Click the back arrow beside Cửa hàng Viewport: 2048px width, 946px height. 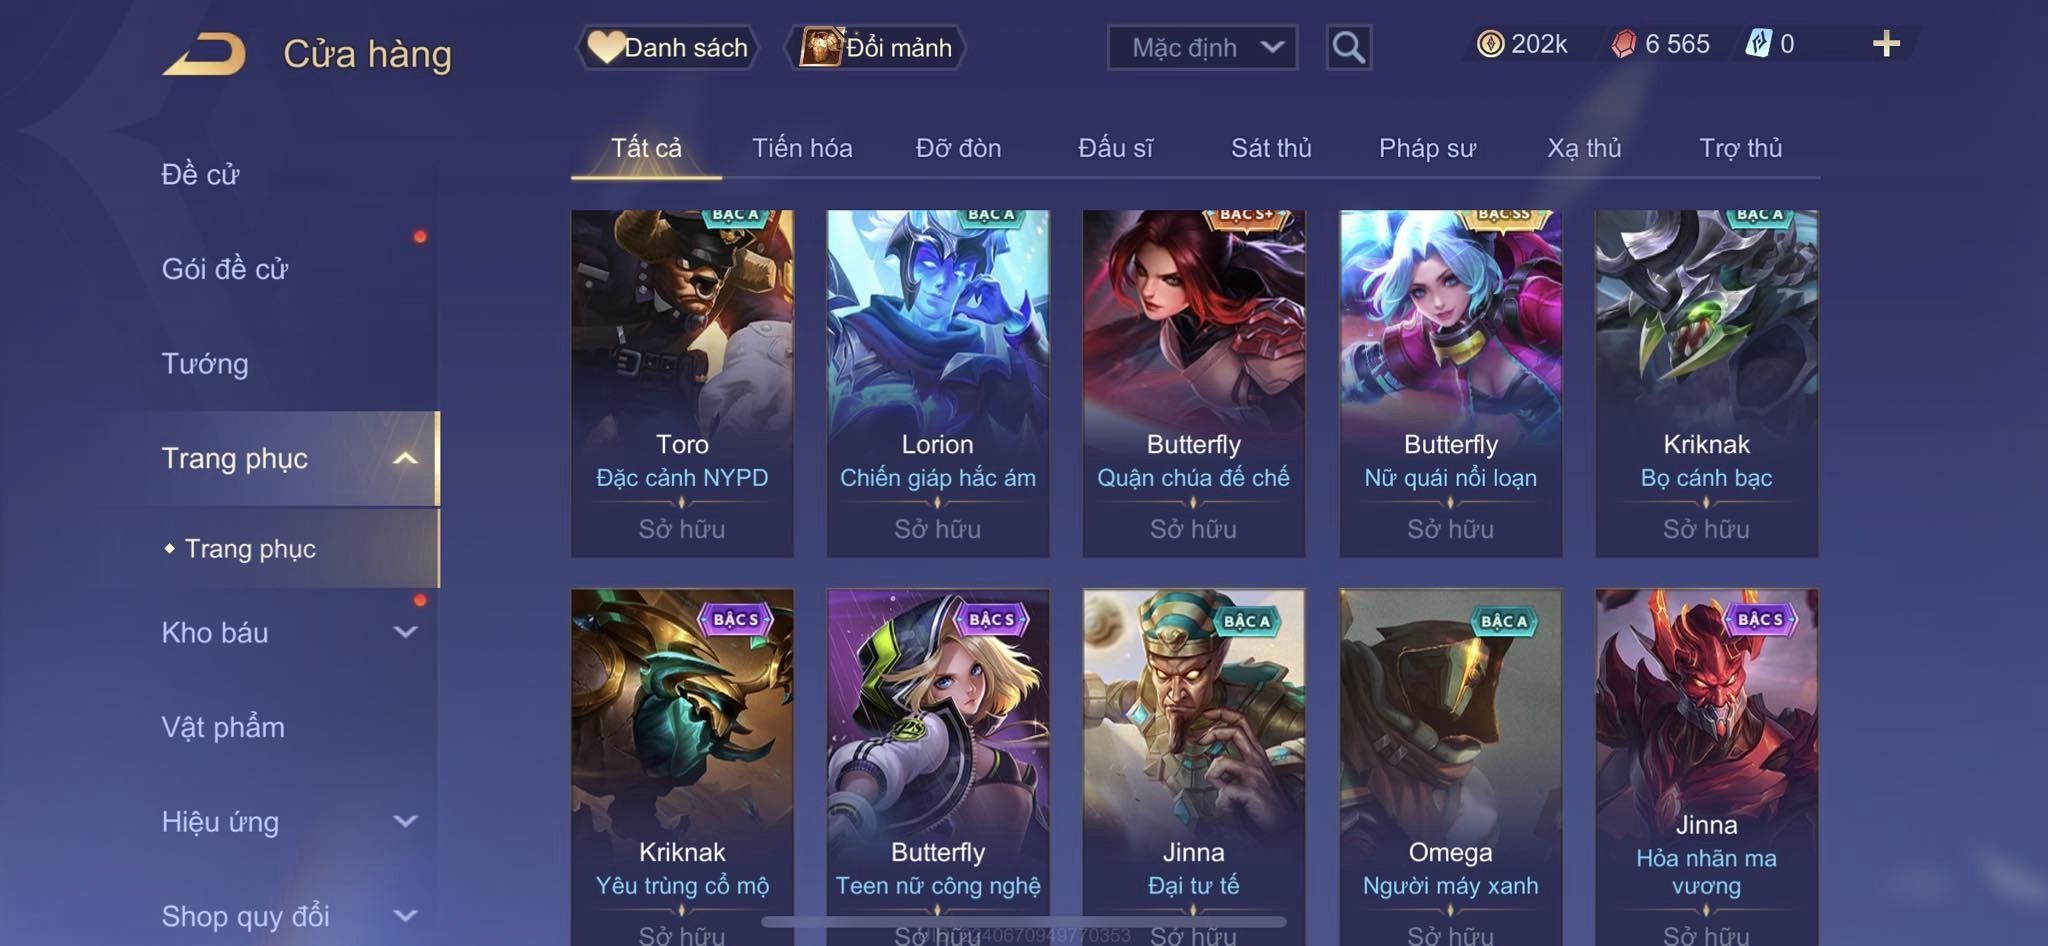click(204, 54)
